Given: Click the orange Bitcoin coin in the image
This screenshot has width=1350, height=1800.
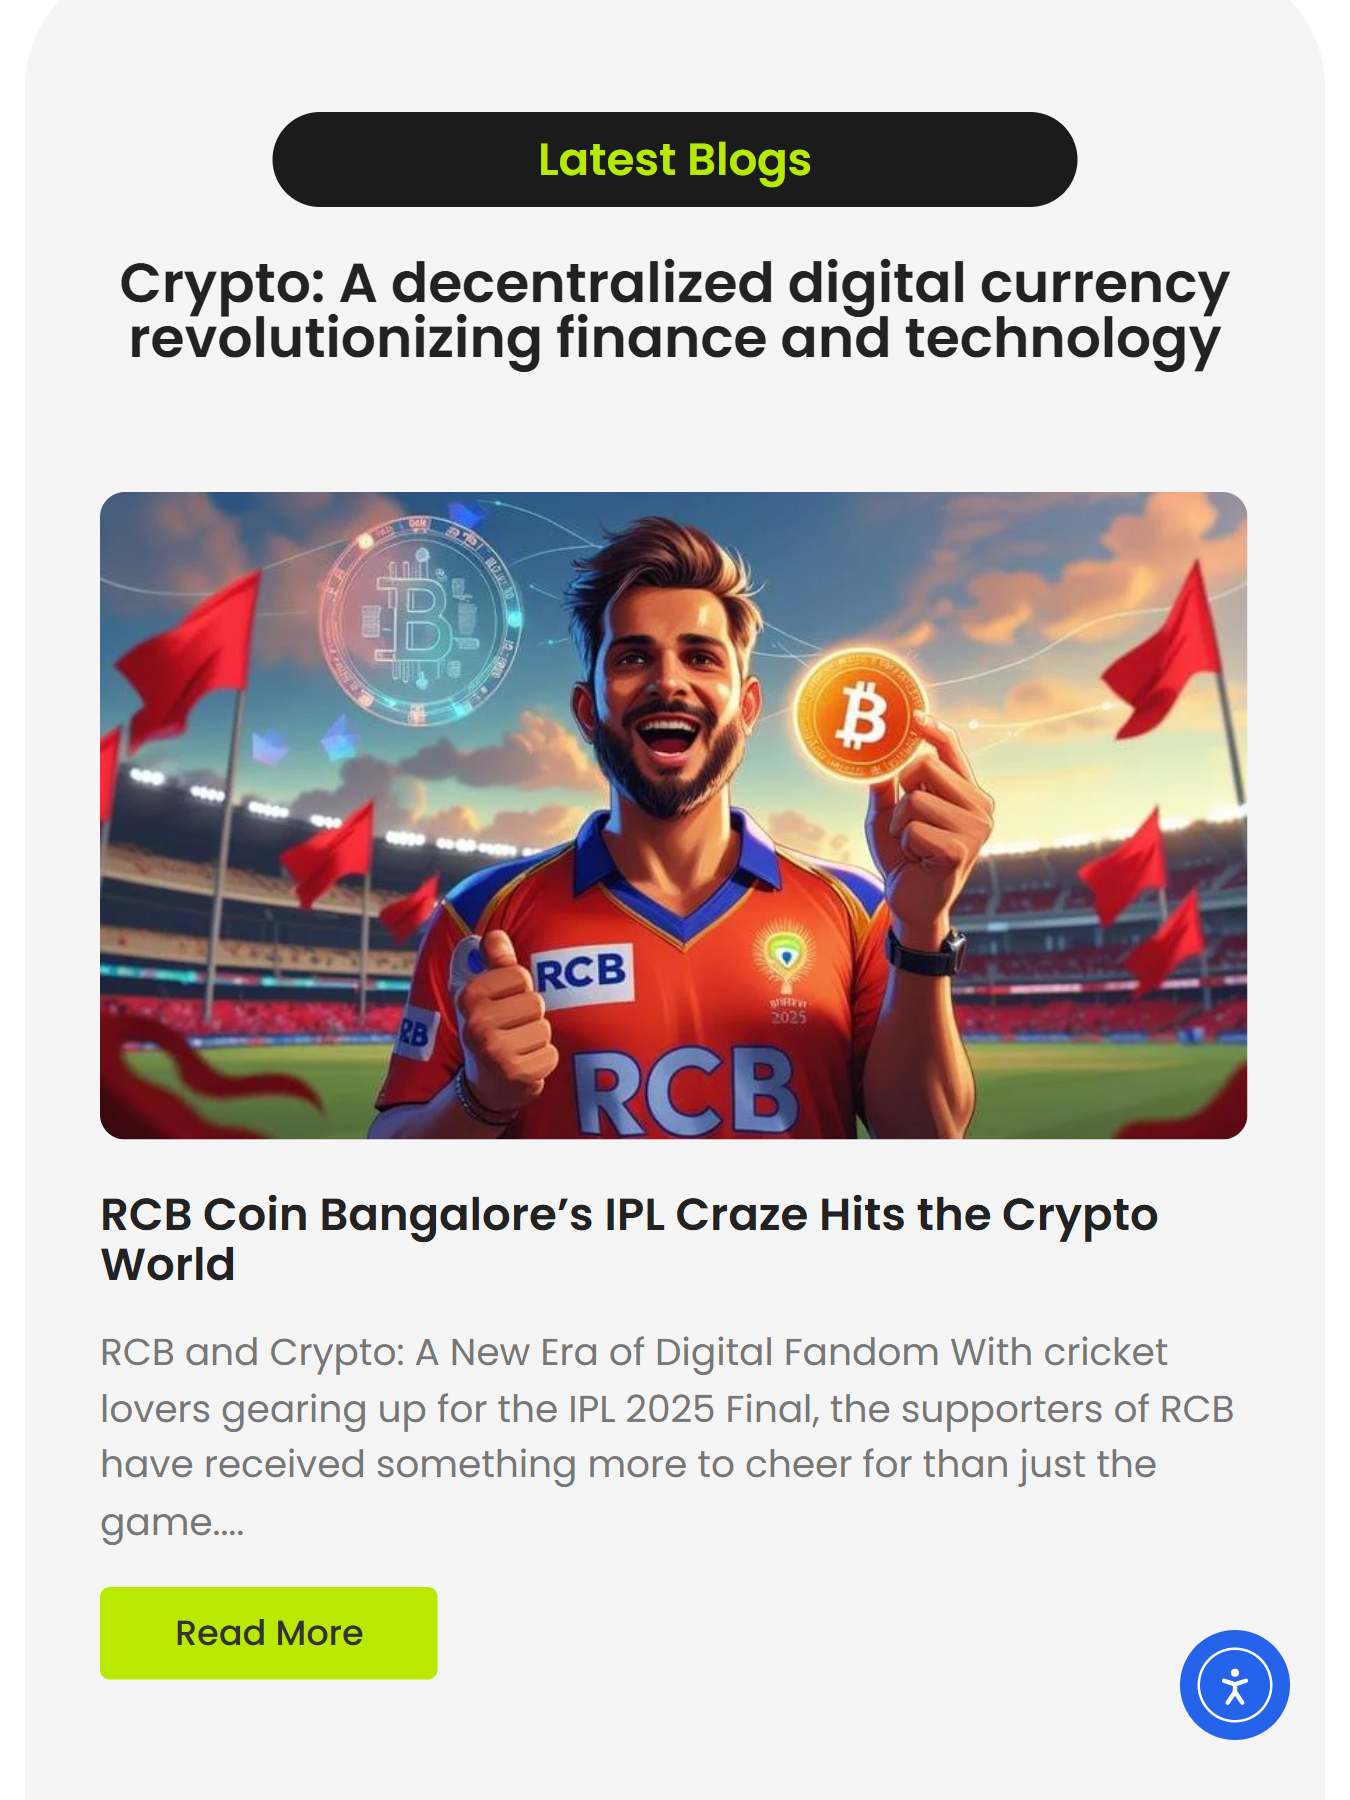Looking at the screenshot, I should (862, 716).
